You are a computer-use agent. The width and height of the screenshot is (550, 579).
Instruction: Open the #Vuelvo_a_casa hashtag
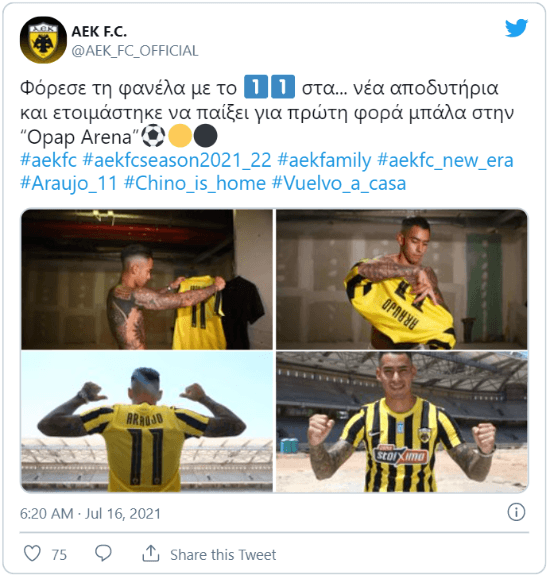coord(339,183)
